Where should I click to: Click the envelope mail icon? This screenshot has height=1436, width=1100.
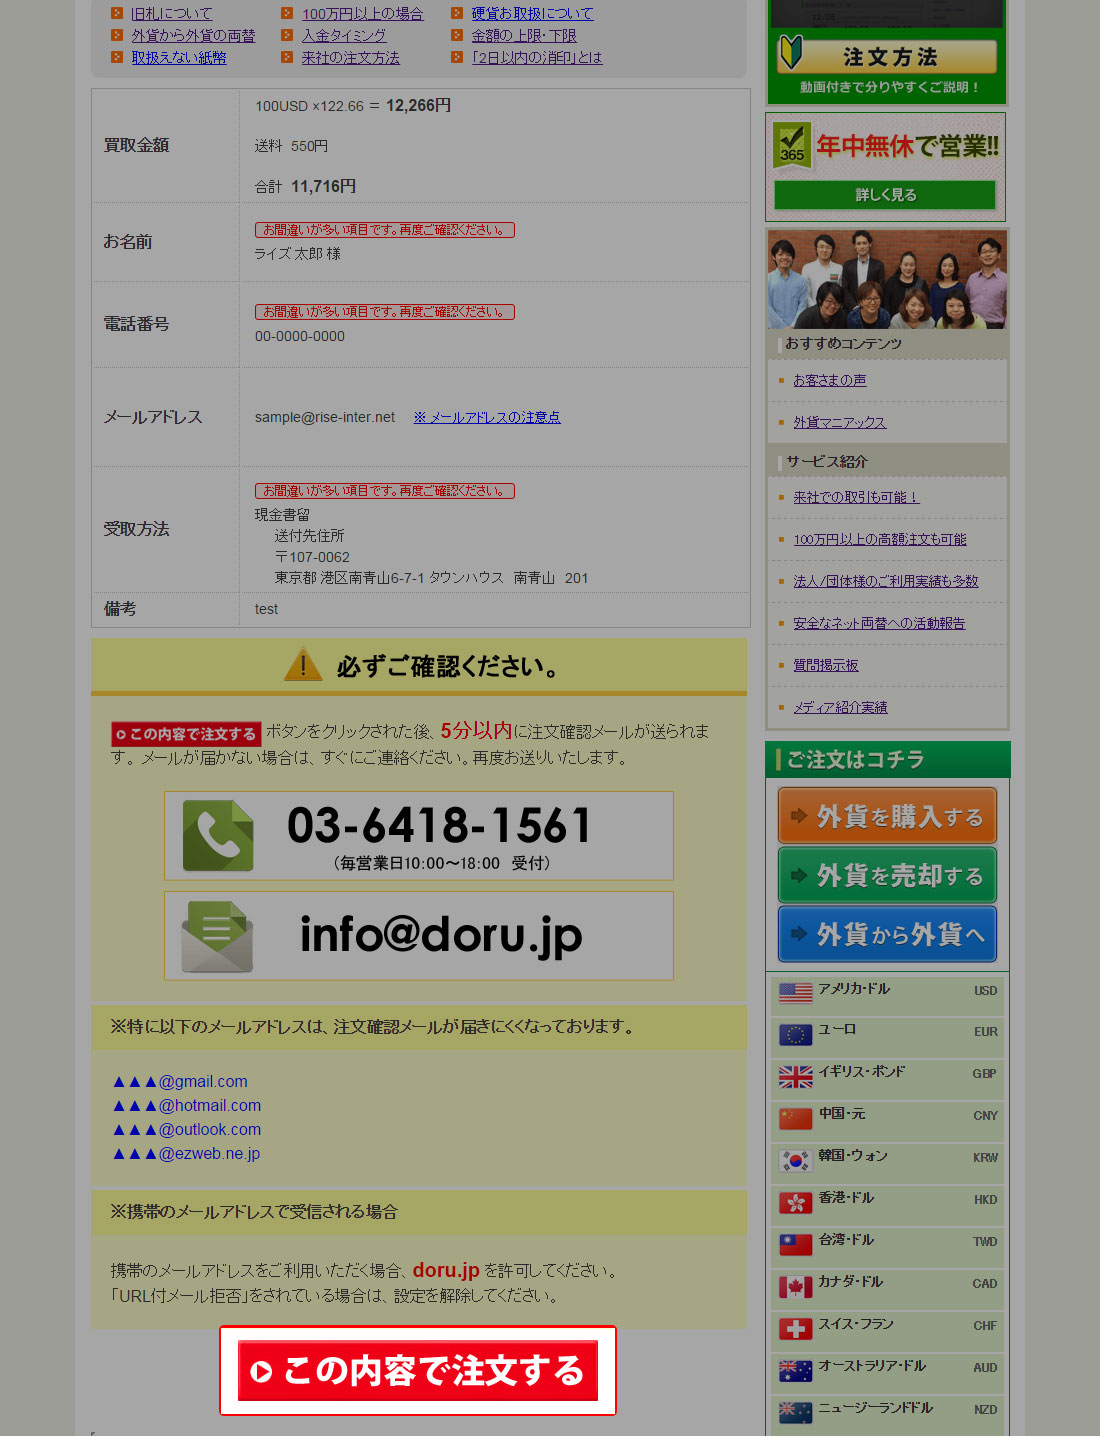pos(217,936)
